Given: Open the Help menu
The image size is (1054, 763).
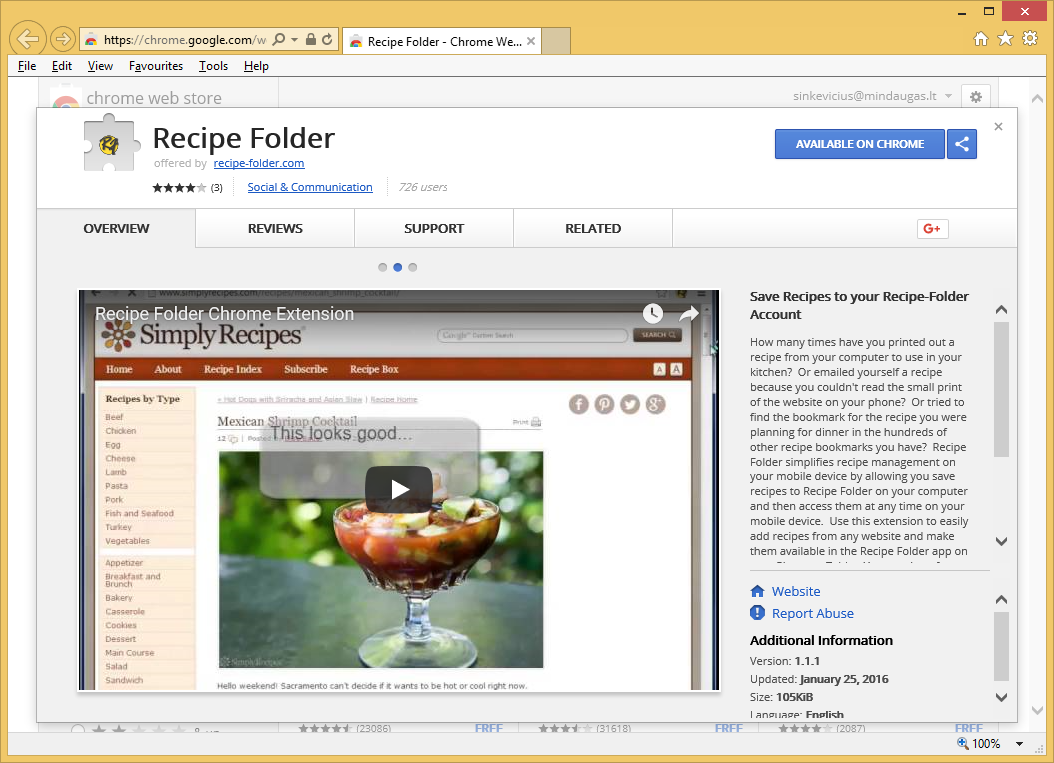Looking at the screenshot, I should point(256,66).
